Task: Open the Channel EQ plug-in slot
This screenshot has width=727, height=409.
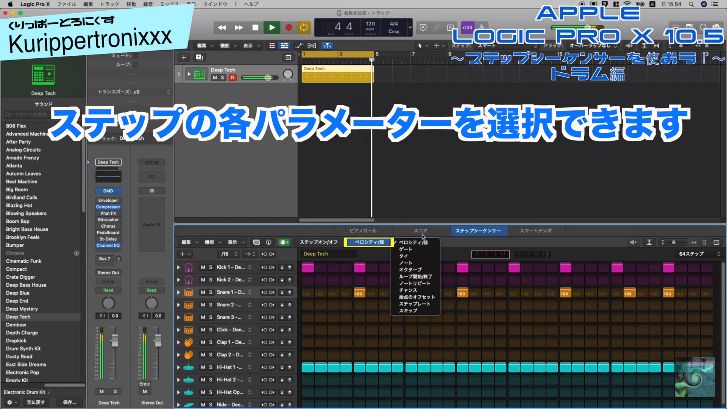Action: [x=108, y=245]
